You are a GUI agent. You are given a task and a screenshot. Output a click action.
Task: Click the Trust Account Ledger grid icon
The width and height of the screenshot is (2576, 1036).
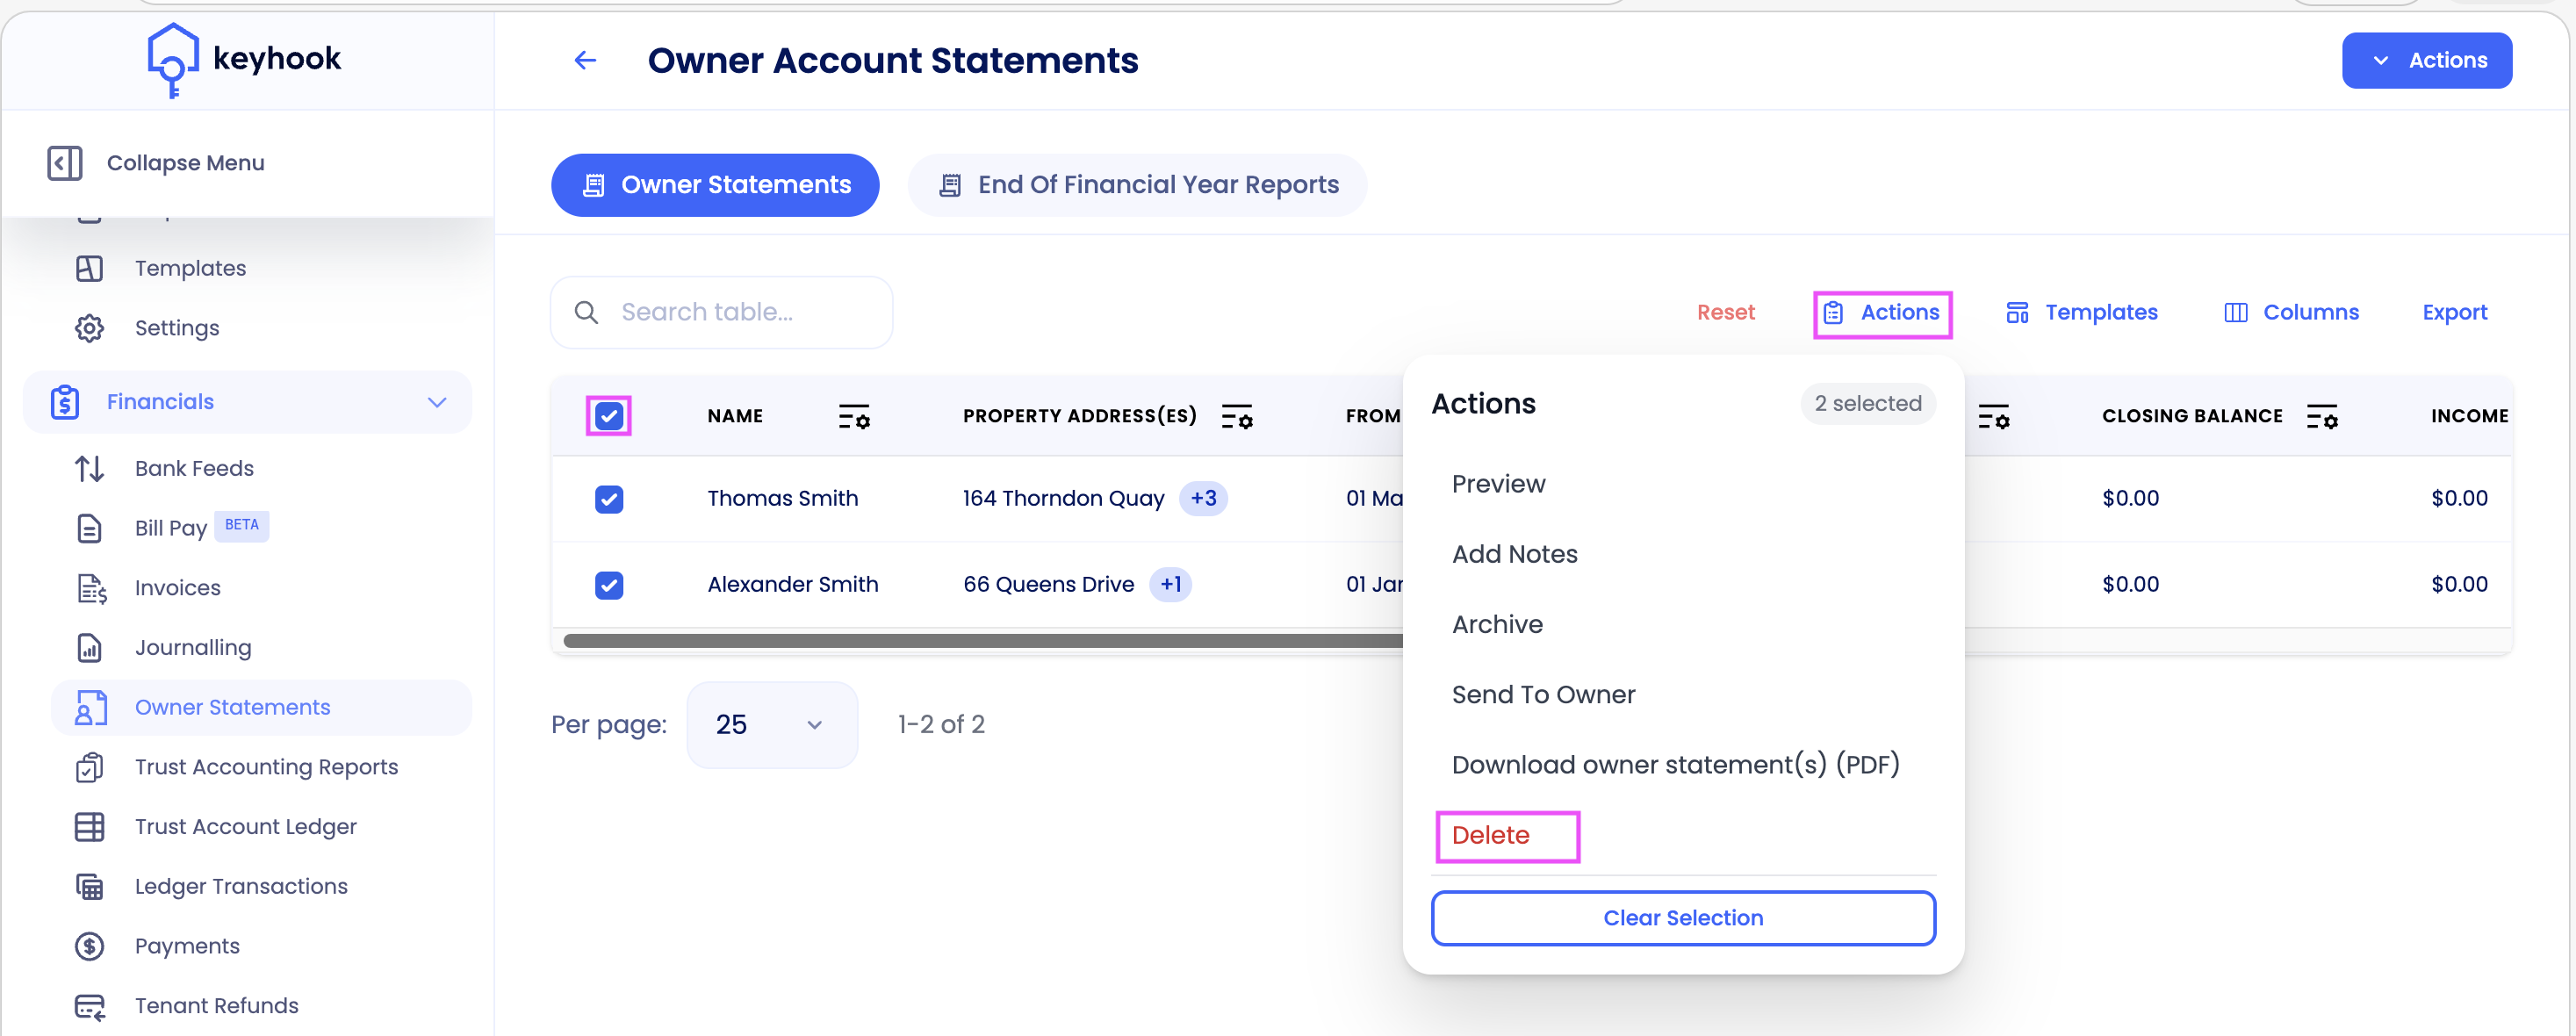coord(90,827)
